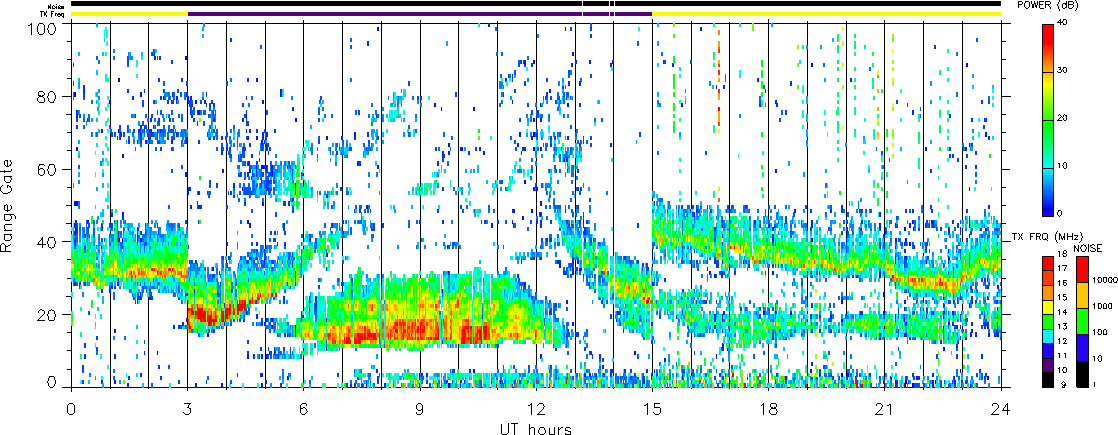Pick the red swatch in NOISE legend

[x=1082, y=270]
